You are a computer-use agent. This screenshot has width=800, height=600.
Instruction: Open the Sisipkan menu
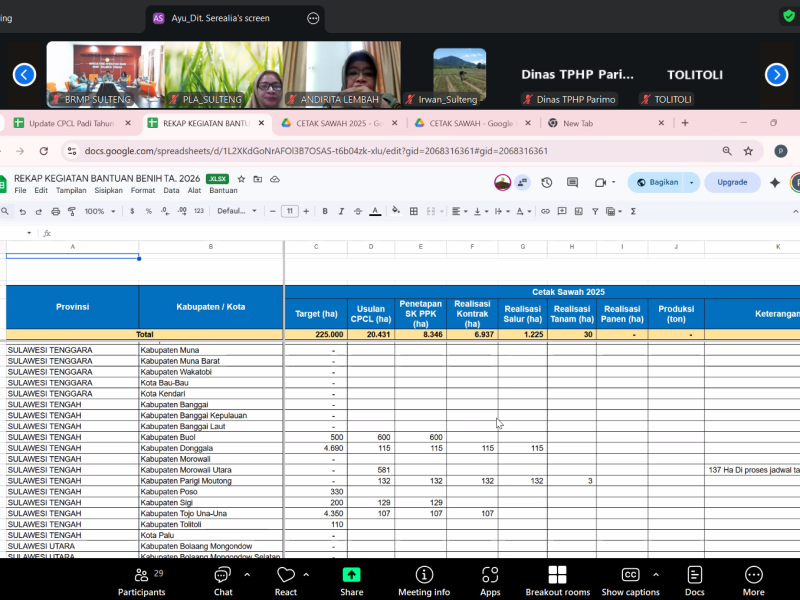109,190
